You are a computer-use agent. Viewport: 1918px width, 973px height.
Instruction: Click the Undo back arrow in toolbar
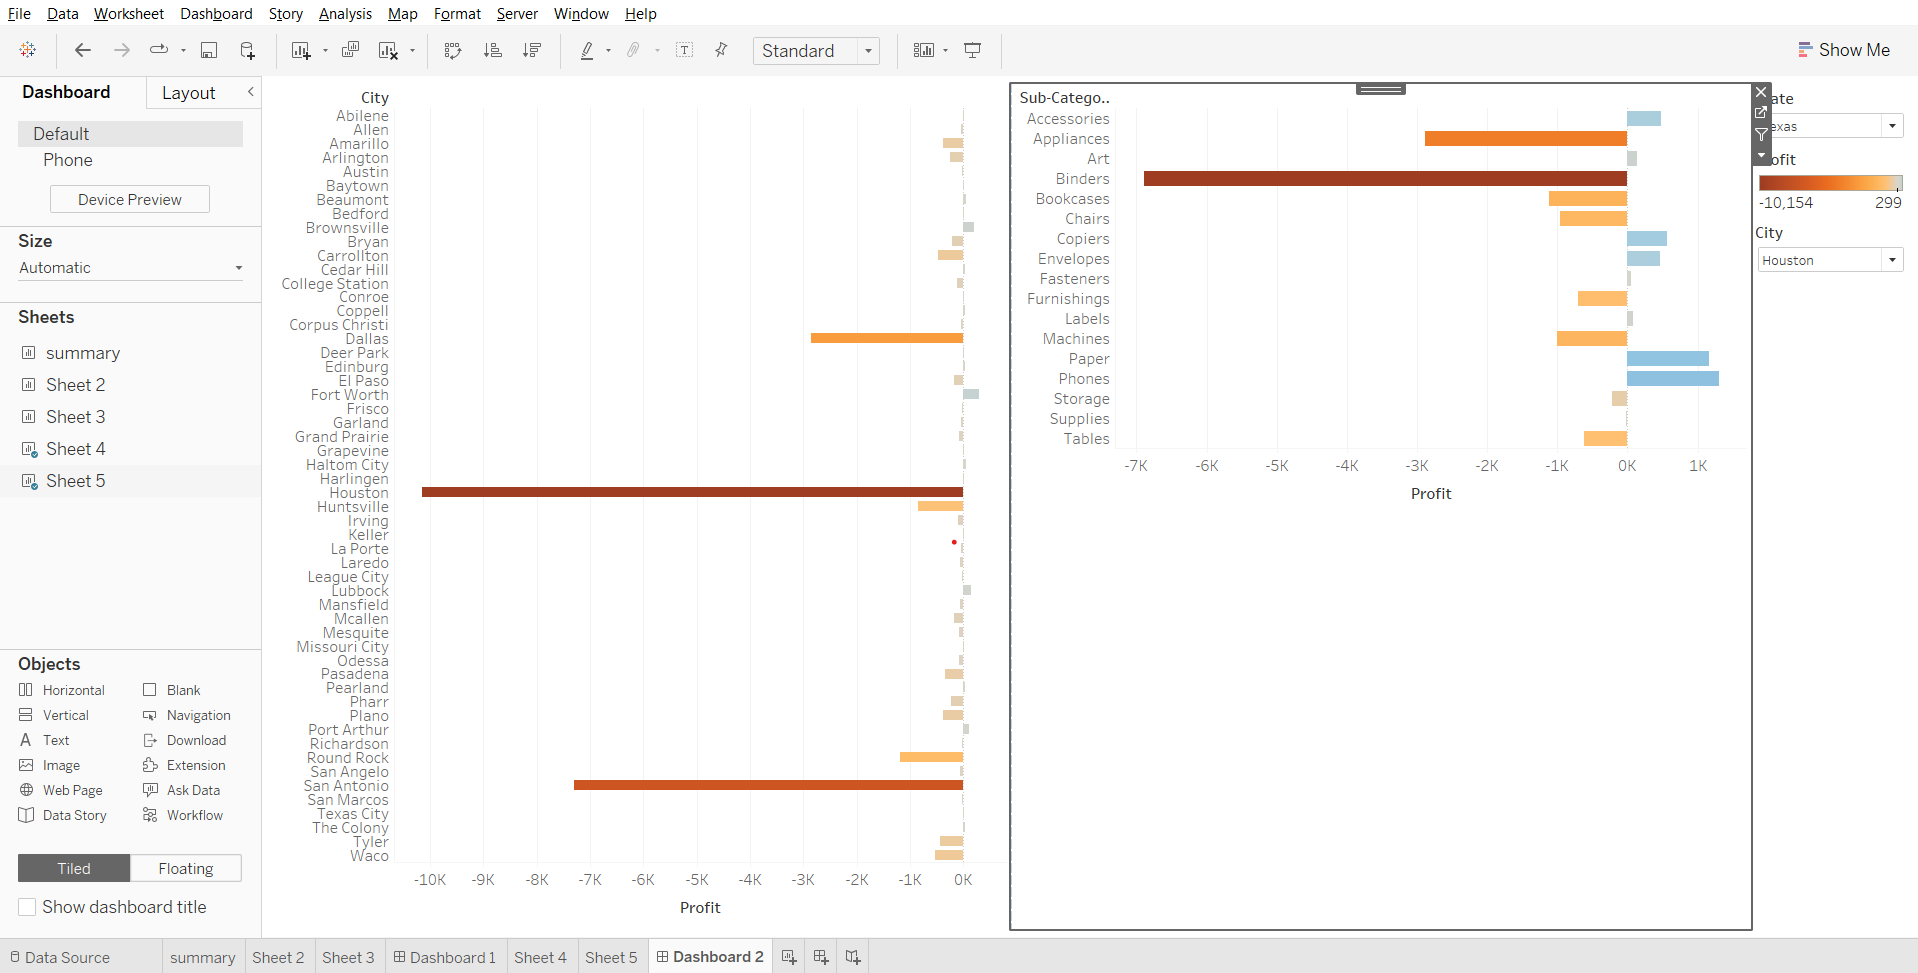83,50
